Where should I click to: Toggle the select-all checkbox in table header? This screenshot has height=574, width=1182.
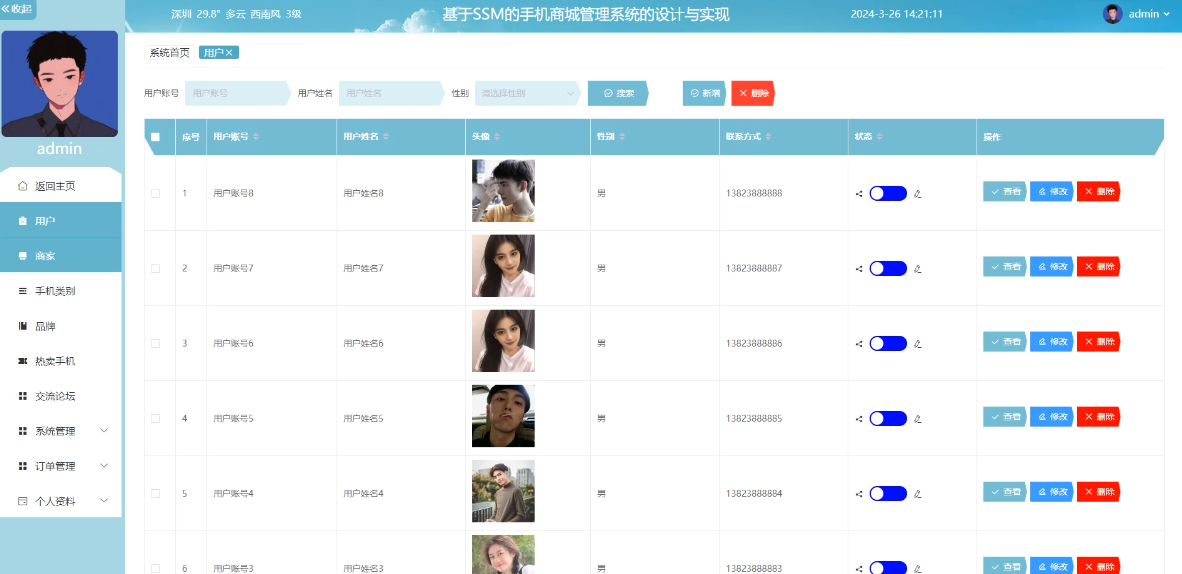(155, 137)
